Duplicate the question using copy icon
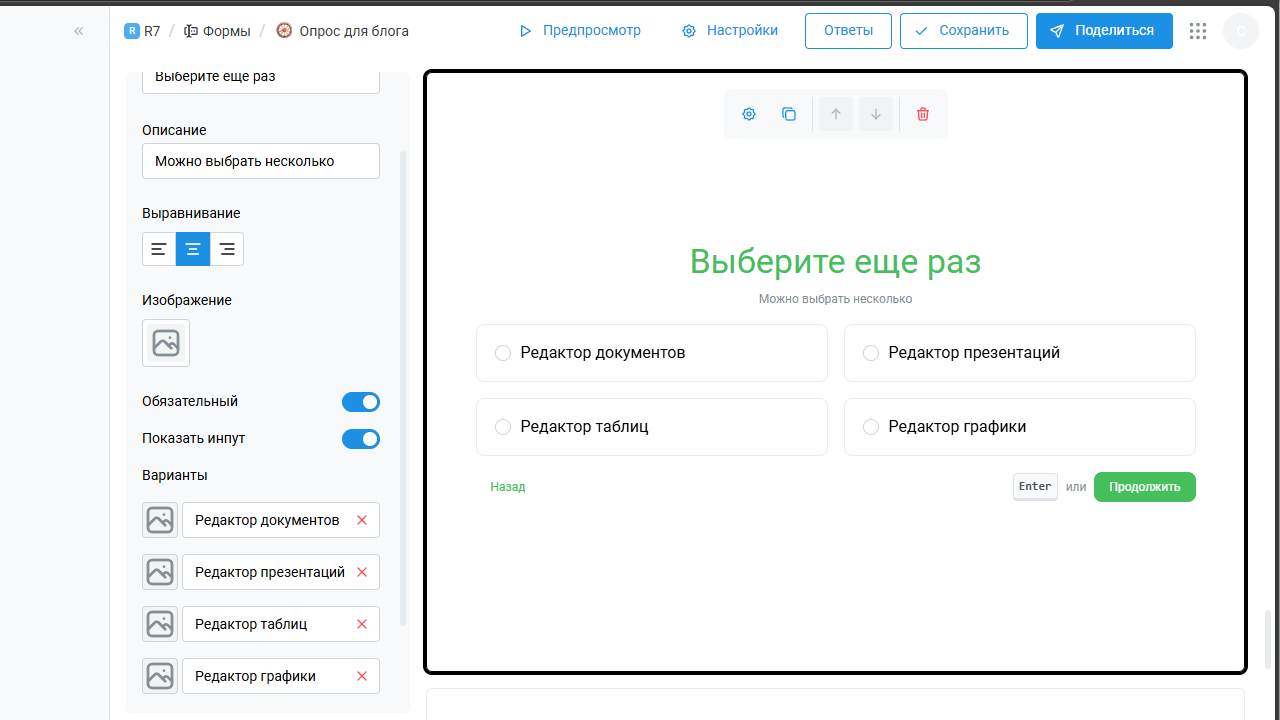Viewport: 1280px width, 720px height. click(789, 114)
